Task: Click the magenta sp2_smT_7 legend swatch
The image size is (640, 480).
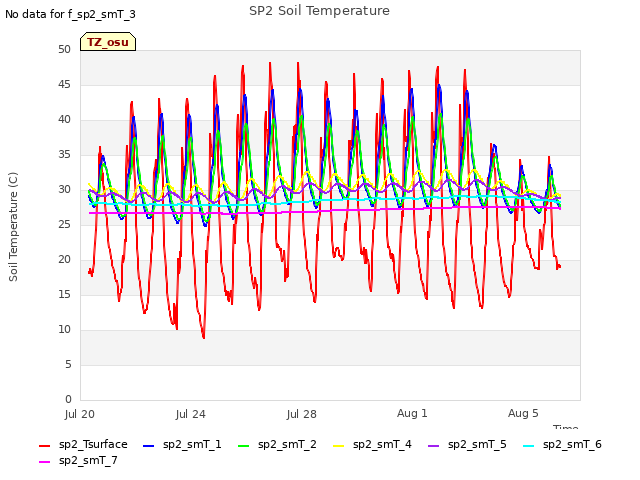Action: (x=44, y=462)
